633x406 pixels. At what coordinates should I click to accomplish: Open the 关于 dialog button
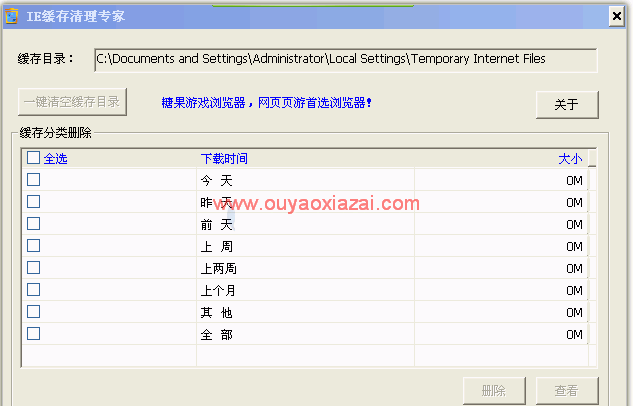567,105
